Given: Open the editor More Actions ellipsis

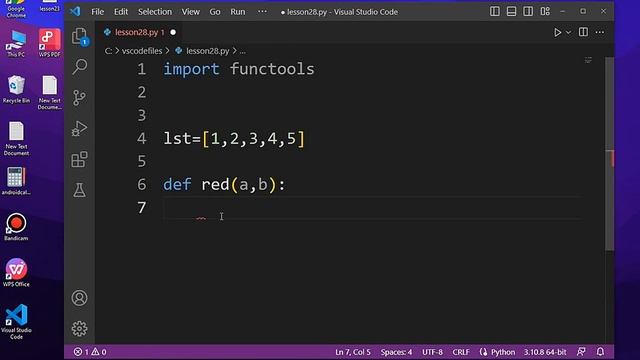Looking at the screenshot, I should pyautogui.click(x=600, y=32).
